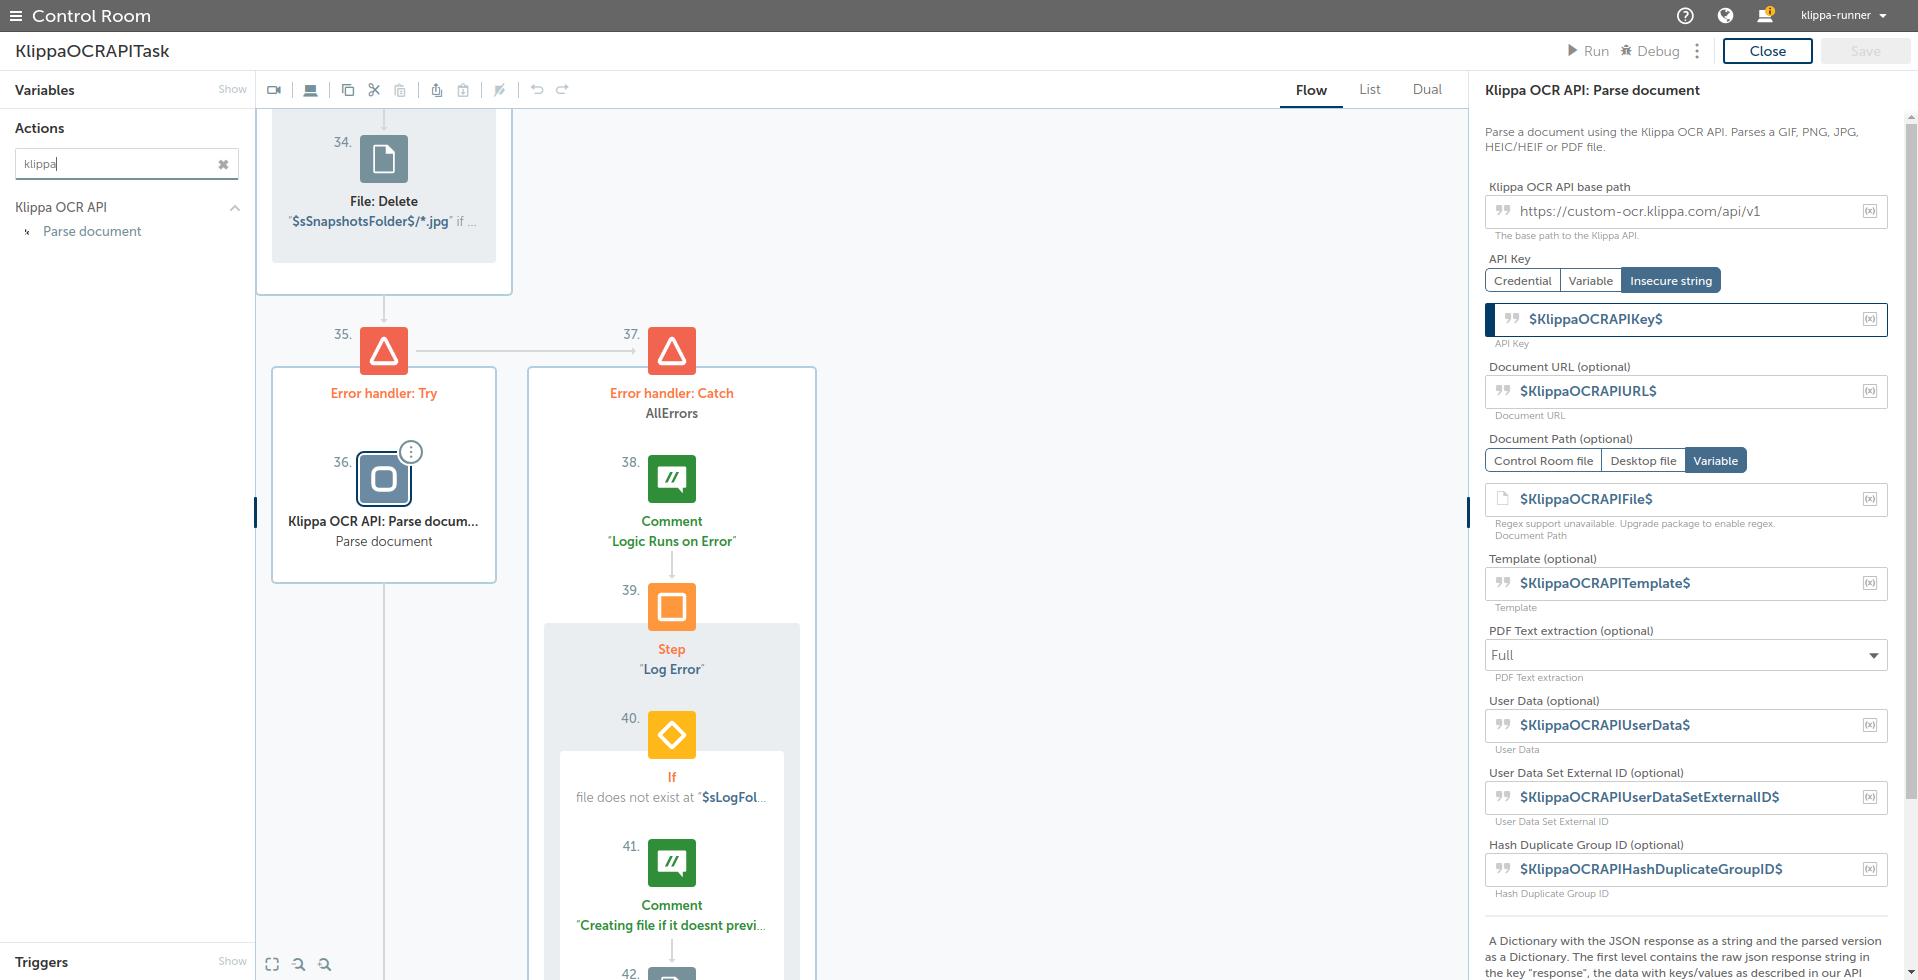Screen dimensions: 1918x980
Task: Cut the selected action with the scissors
Action: 374,90
